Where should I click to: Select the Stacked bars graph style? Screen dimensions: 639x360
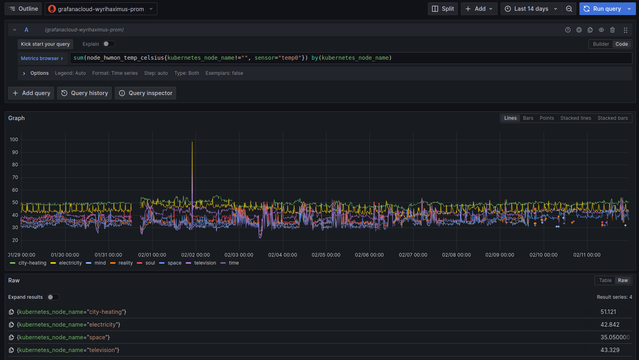613,118
